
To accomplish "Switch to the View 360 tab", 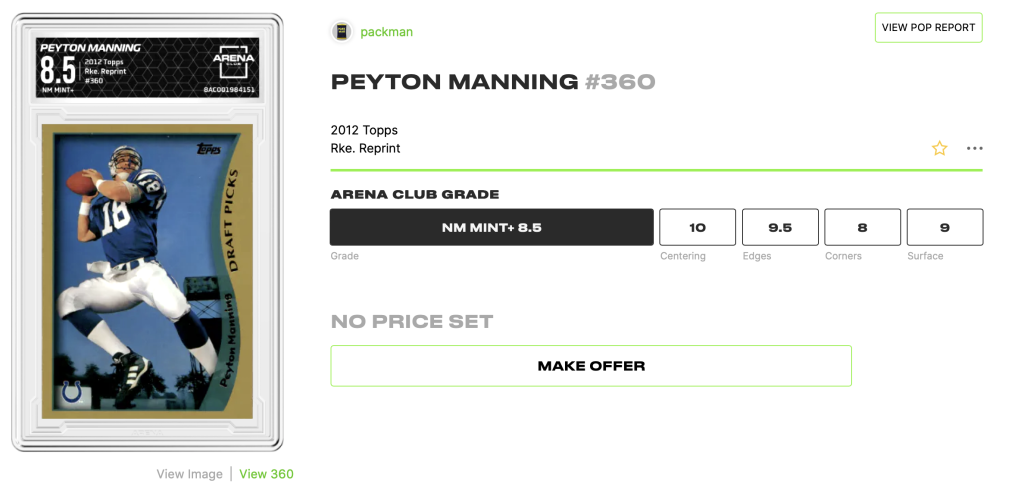I will 266,474.
